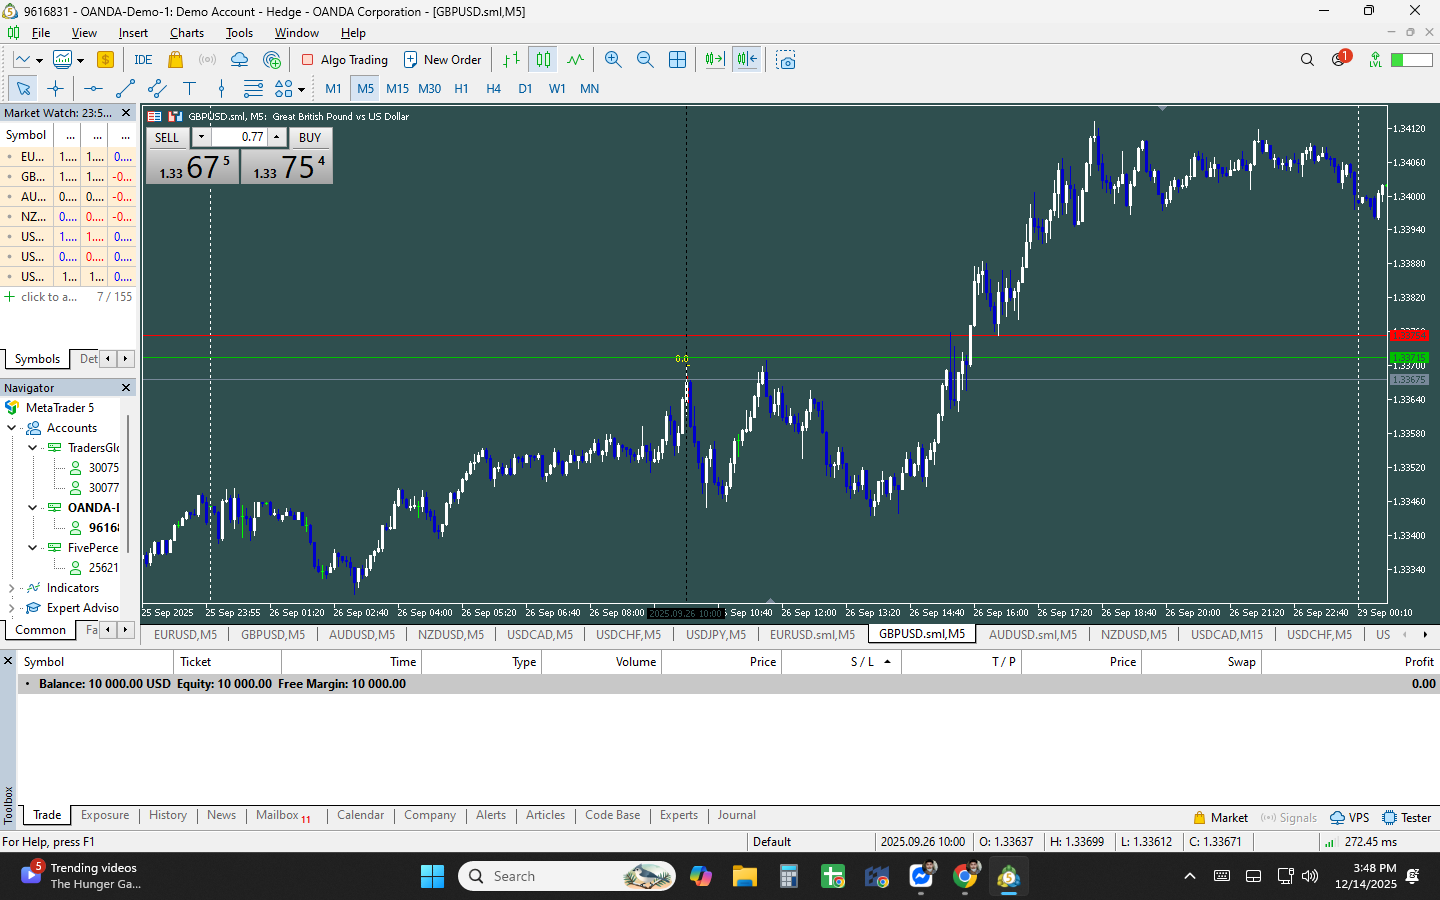This screenshot has width=1440, height=900.
Task: Click 'click to add' symbol field
Action: coord(48,297)
